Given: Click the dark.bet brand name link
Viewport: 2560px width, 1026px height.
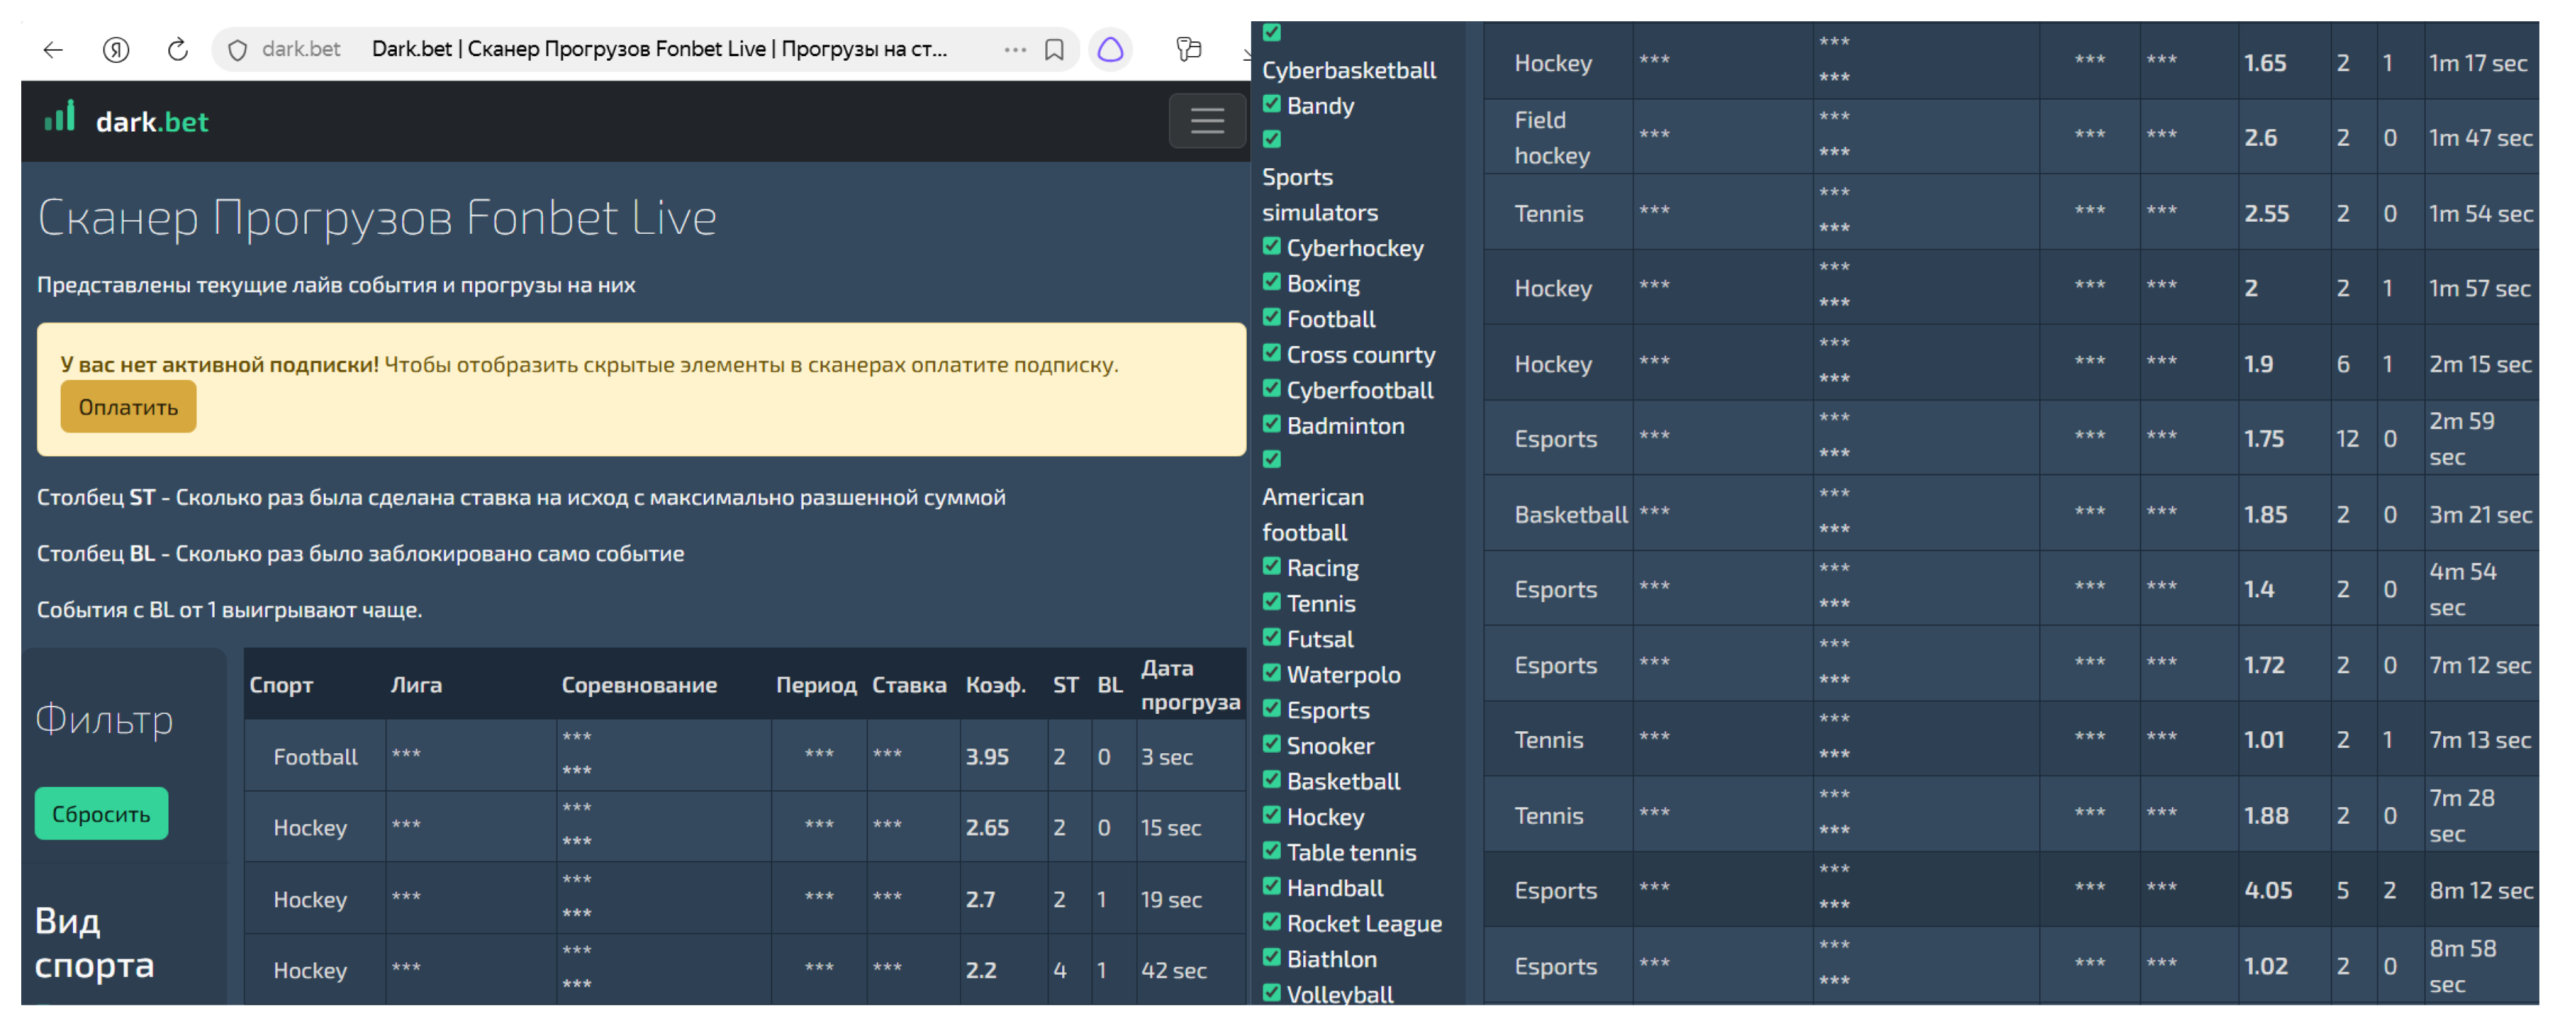Looking at the screenshot, I should [152, 122].
